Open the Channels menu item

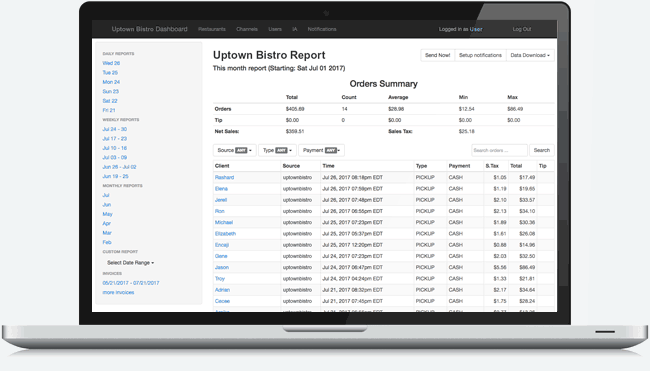[x=247, y=29]
